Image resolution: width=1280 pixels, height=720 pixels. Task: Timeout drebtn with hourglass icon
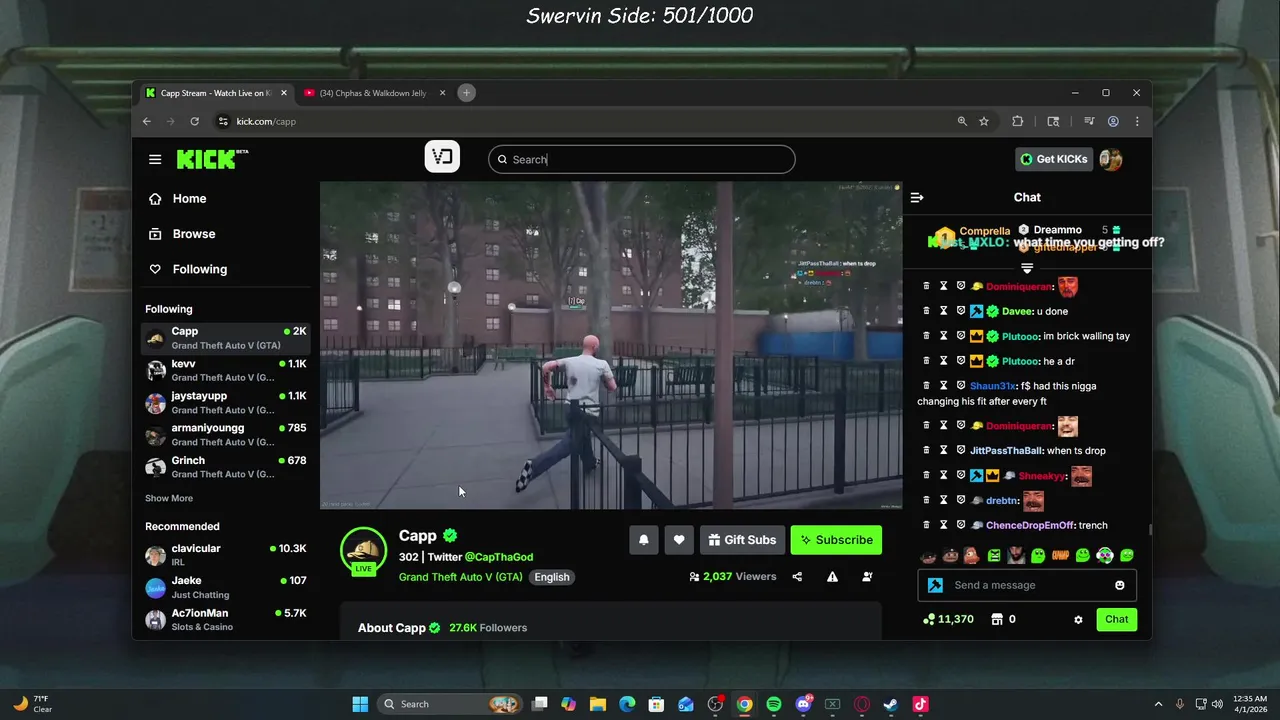tap(943, 500)
